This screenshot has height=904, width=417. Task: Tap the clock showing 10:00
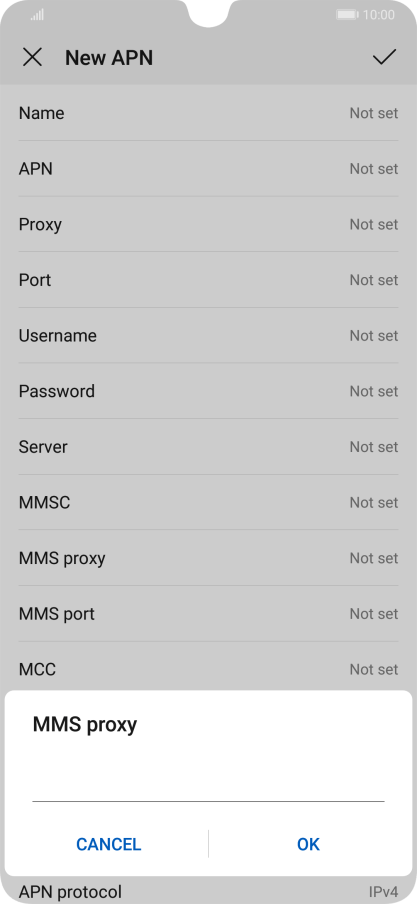pos(379,15)
